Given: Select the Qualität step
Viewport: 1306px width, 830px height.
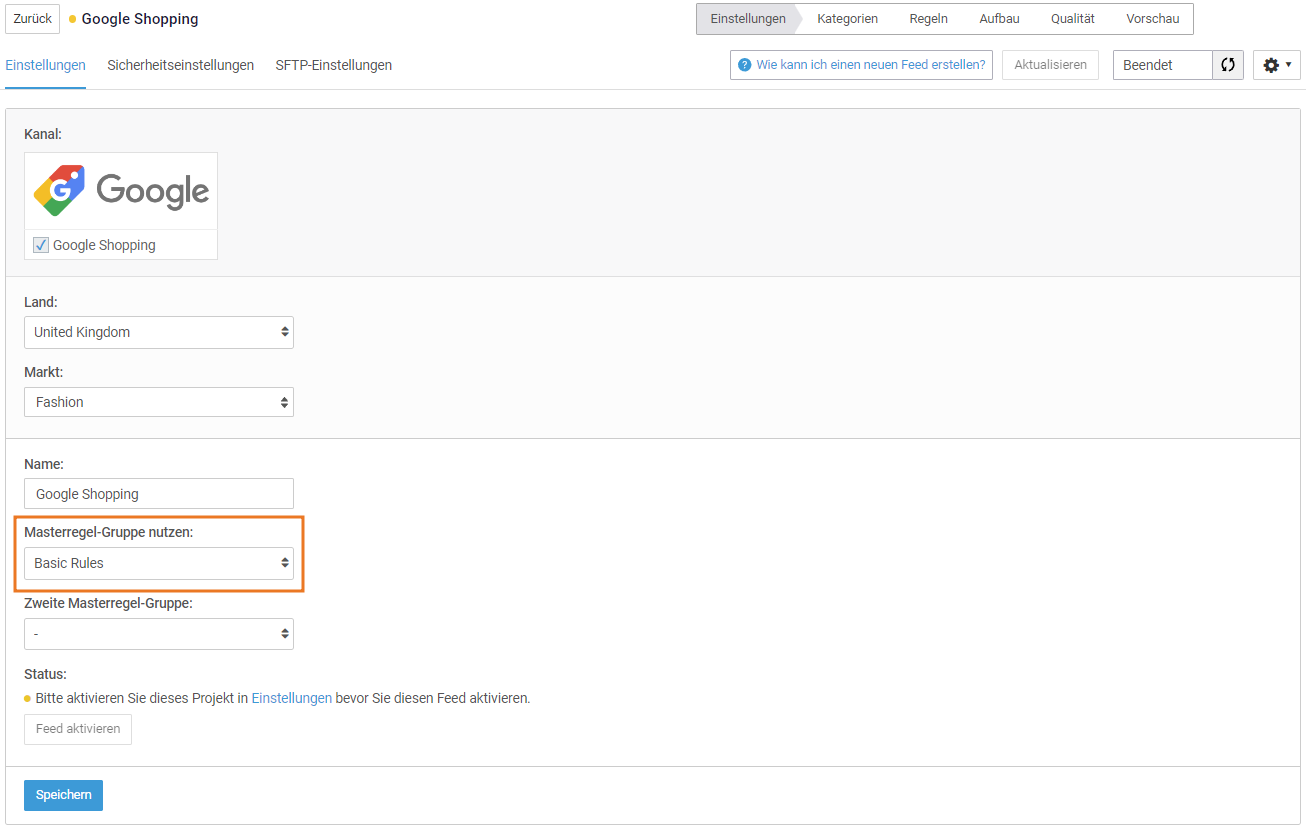Looking at the screenshot, I should click(x=1072, y=19).
